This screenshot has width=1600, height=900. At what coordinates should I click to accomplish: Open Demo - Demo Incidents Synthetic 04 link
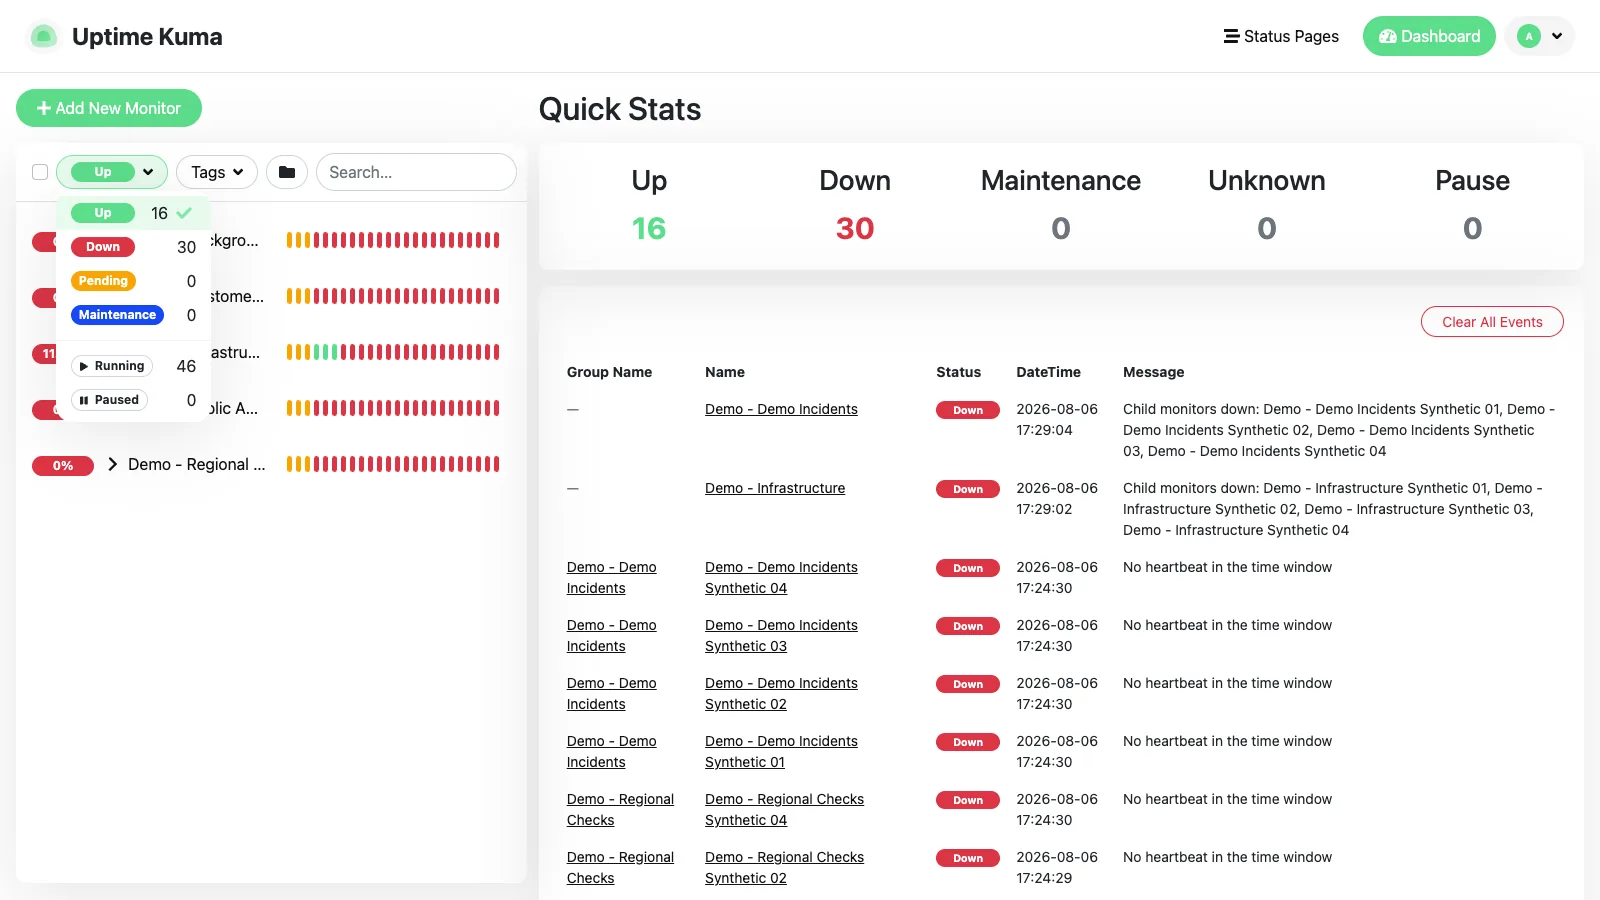pyautogui.click(x=781, y=578)
